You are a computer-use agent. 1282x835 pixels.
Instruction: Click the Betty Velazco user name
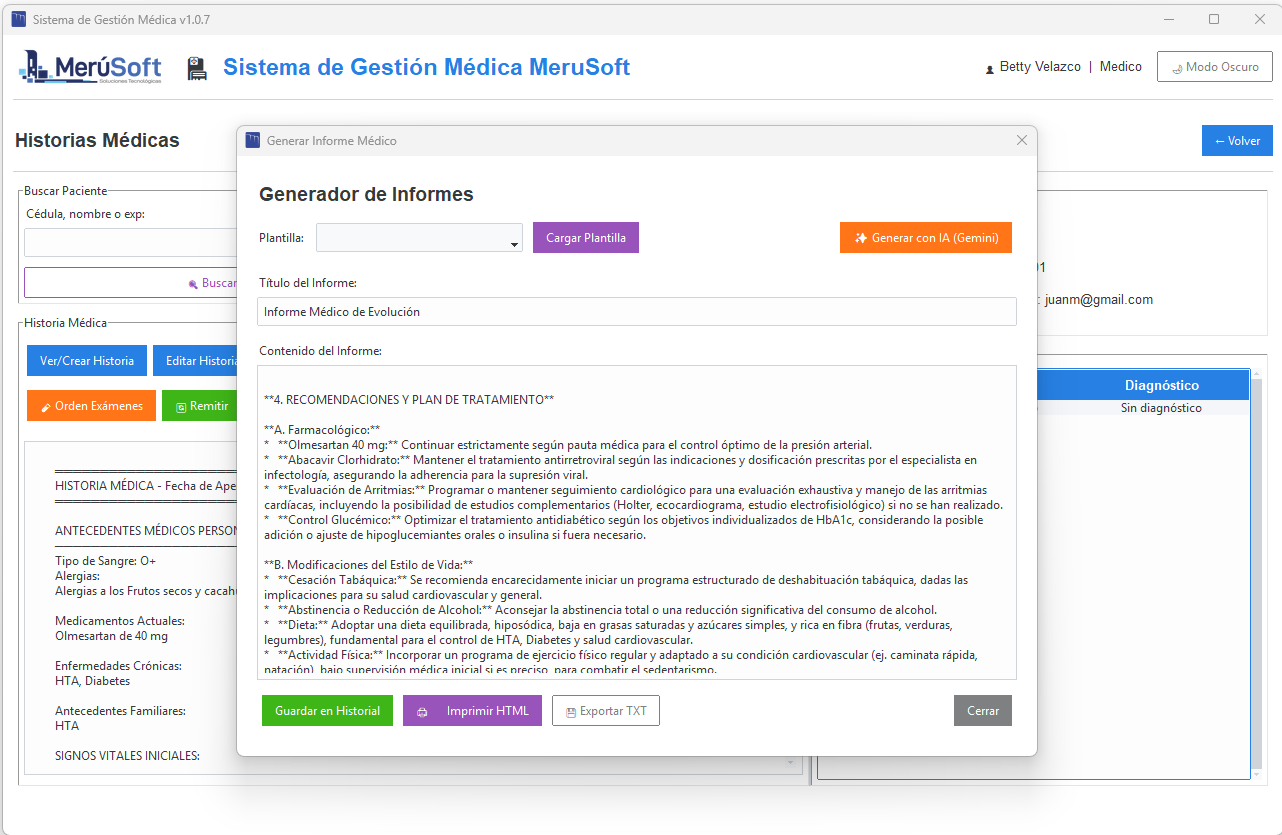pyautogui.click(x=1040, y=67)
